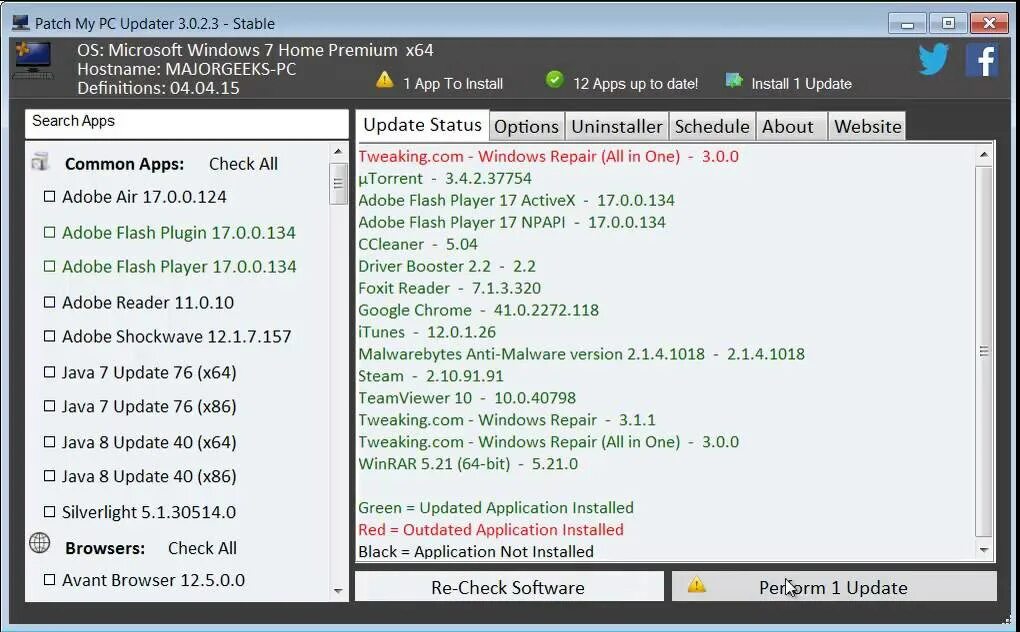This screenshot has height=632, width=1020.
Task: Click the Patch My PC title bar icon
Action: tap(21, 23)
